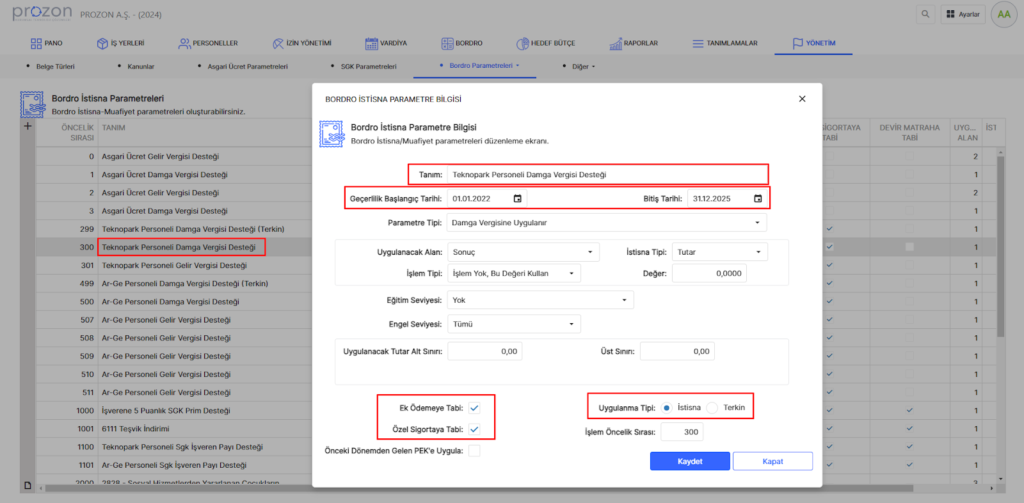
Task: Enable Önceki Dönemden Gelen PEK'e Uygula
Action: [474, 451]
